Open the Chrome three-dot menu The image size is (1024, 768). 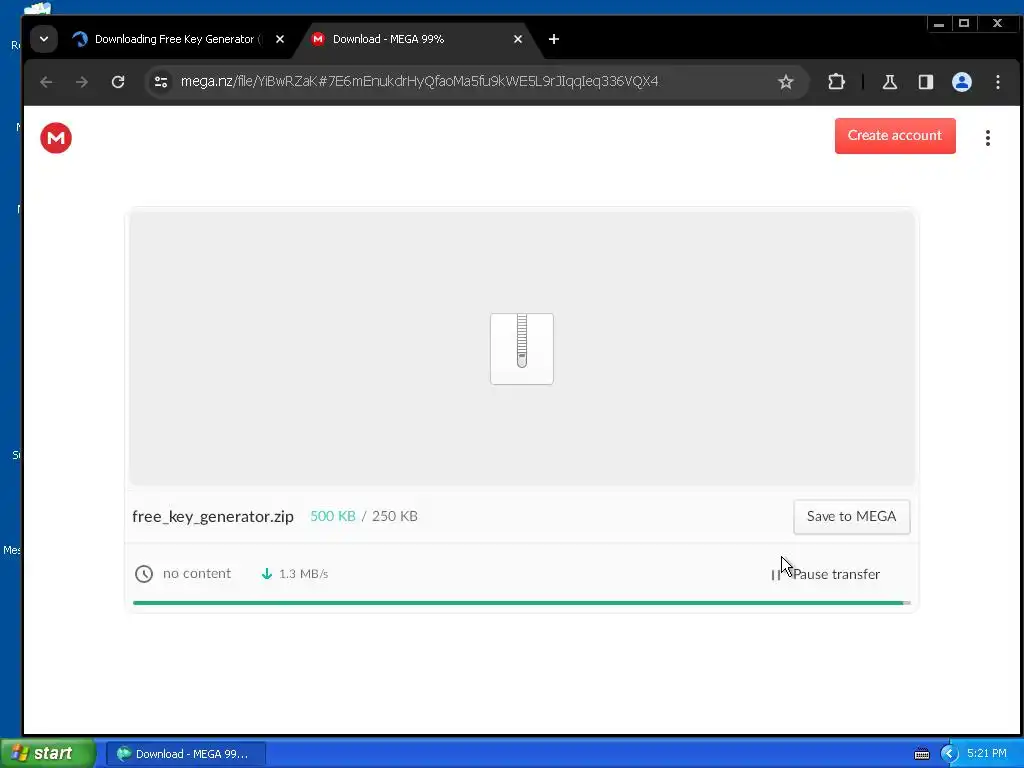pyautogui.click(x=997, y=82)
